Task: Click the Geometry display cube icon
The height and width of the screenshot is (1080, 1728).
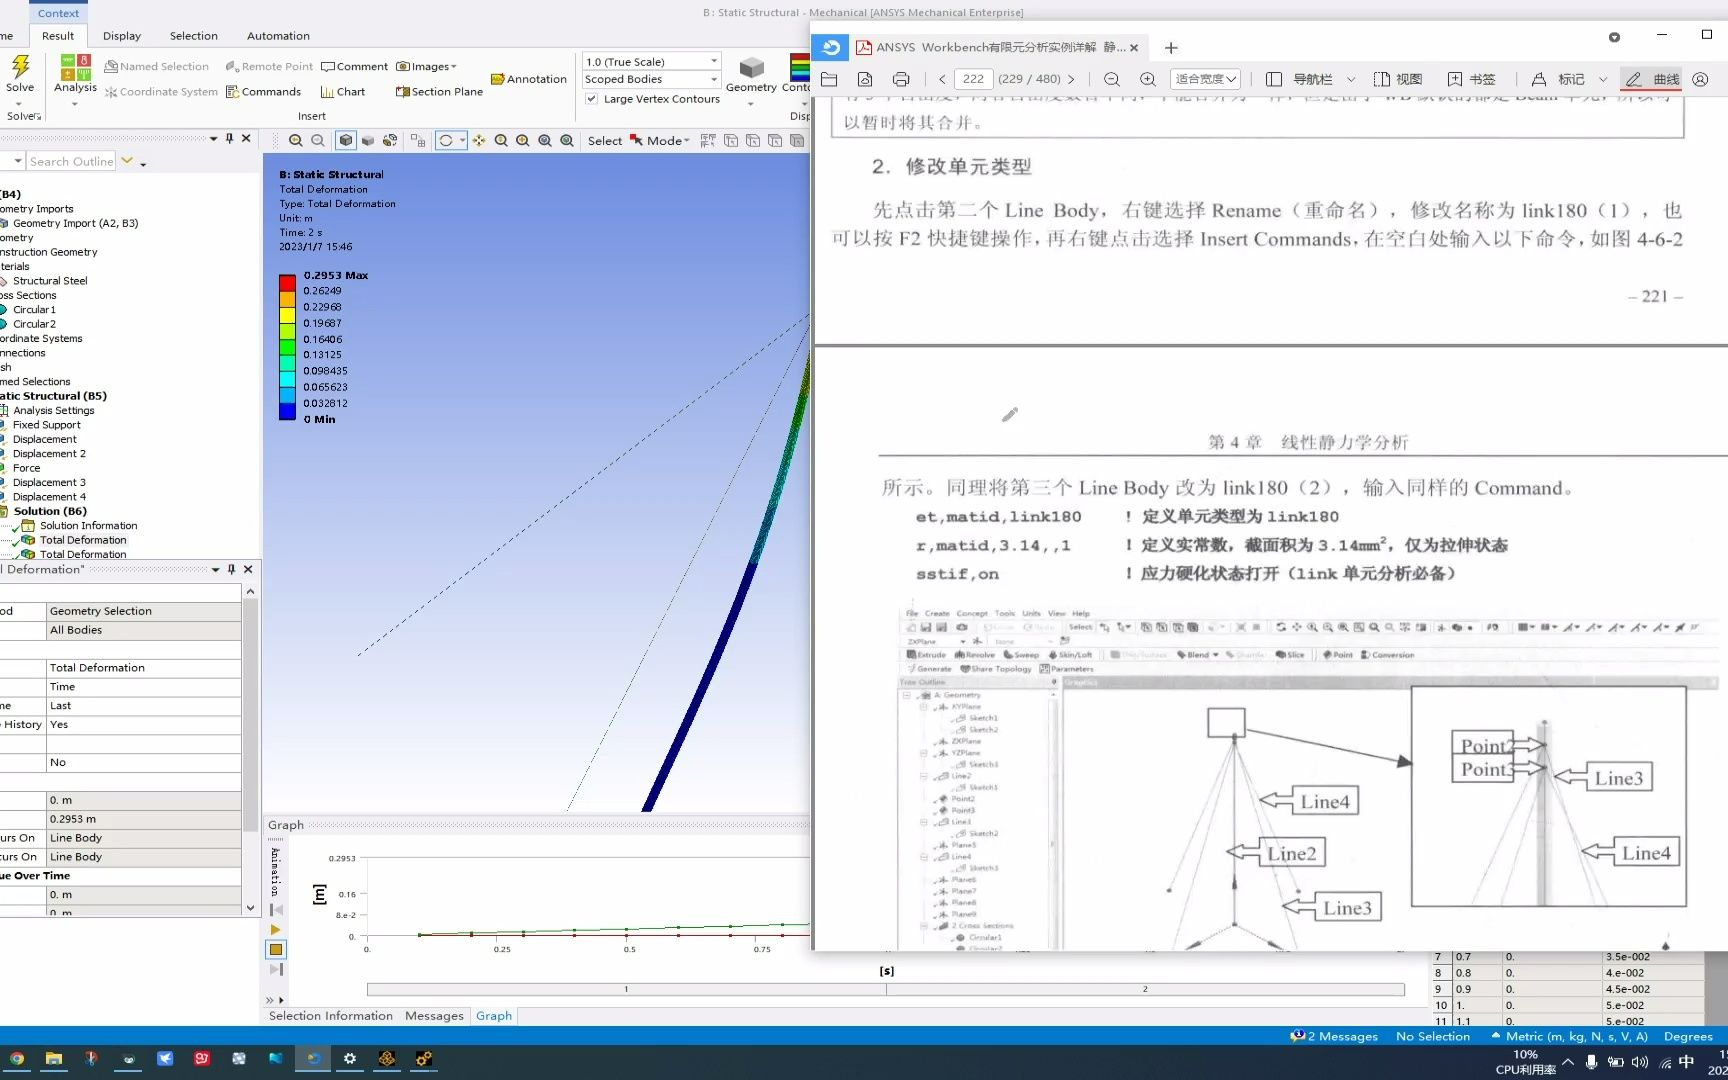Action: [x=751, y=68]
